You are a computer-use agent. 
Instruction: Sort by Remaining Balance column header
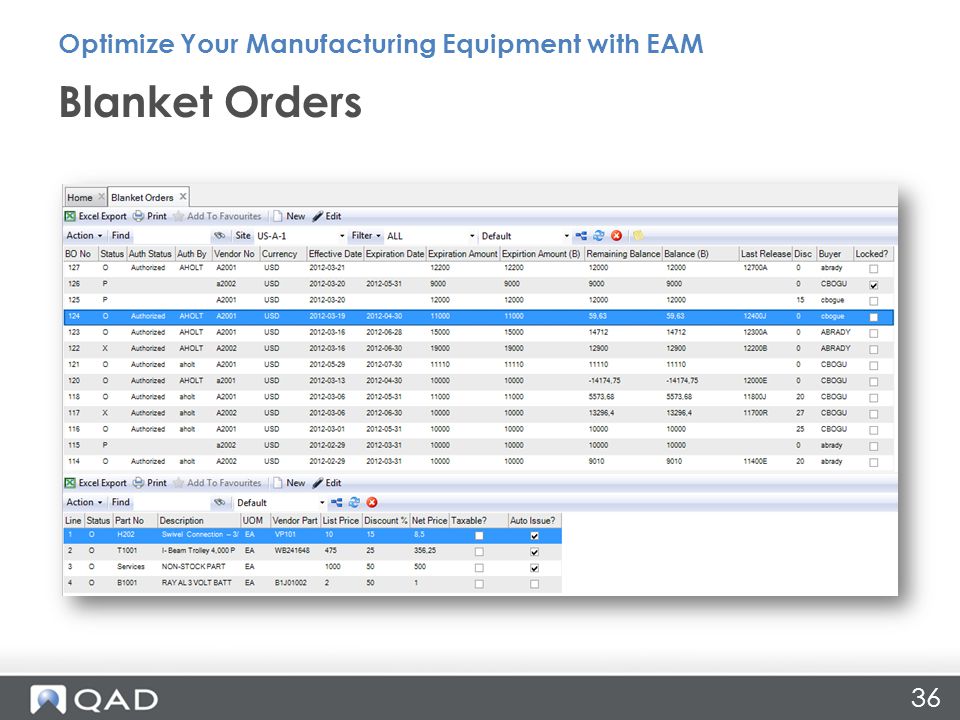[623, 253]
